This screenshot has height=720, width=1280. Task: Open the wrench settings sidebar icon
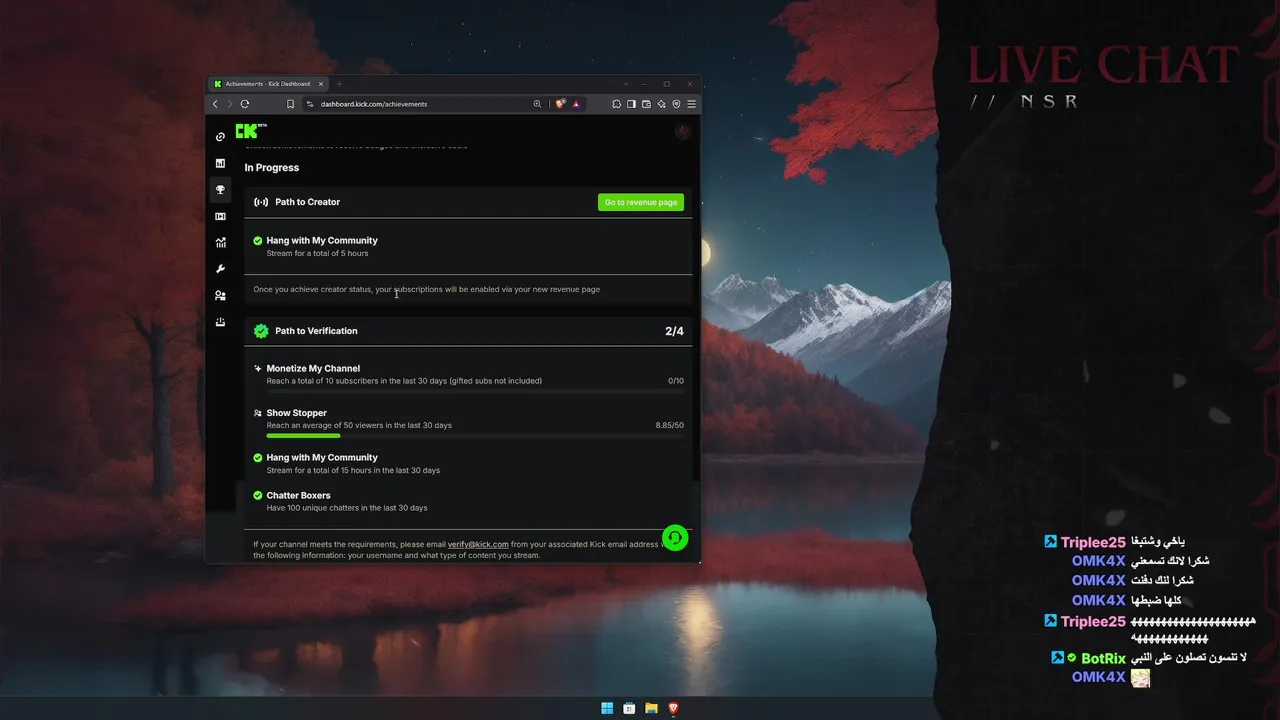(x=220, y=269)
